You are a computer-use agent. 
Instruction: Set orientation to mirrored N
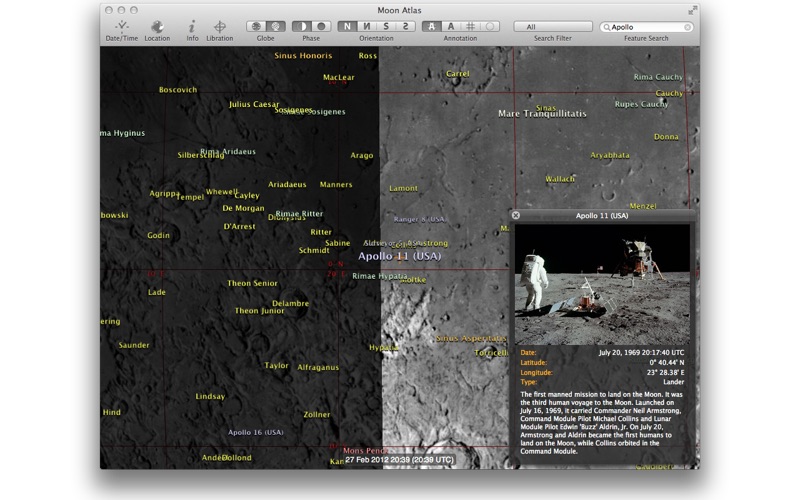[x=367, y=26]
